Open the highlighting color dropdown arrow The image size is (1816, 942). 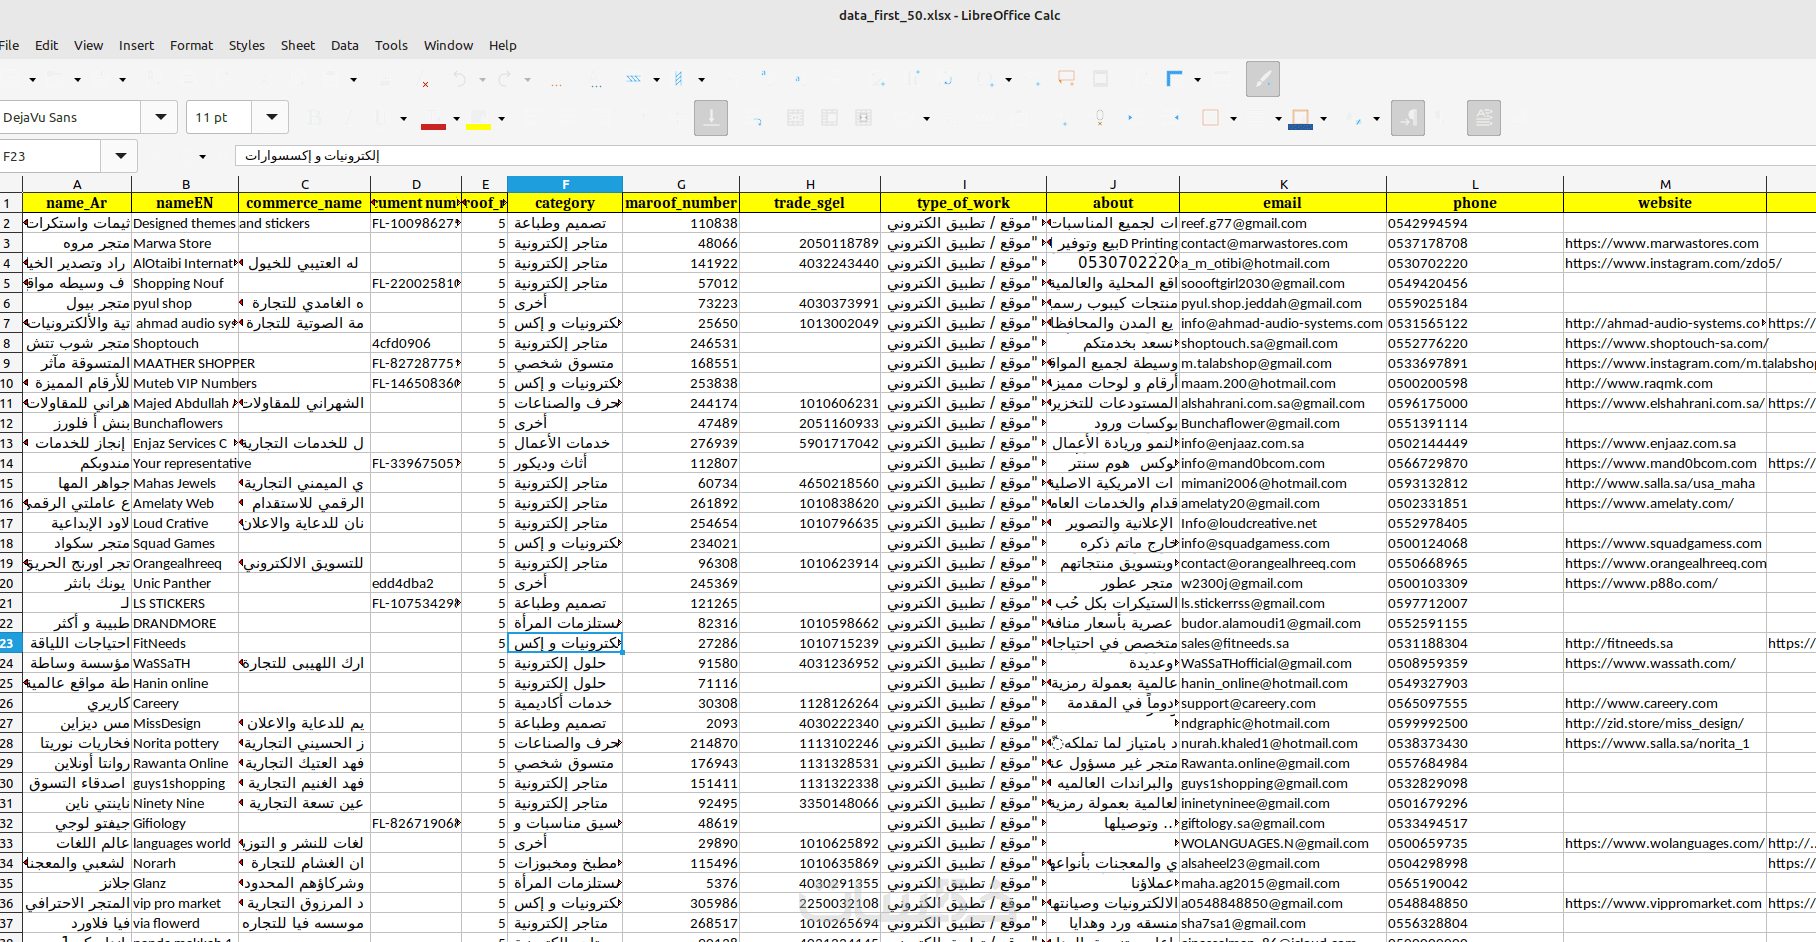[501, 119]
